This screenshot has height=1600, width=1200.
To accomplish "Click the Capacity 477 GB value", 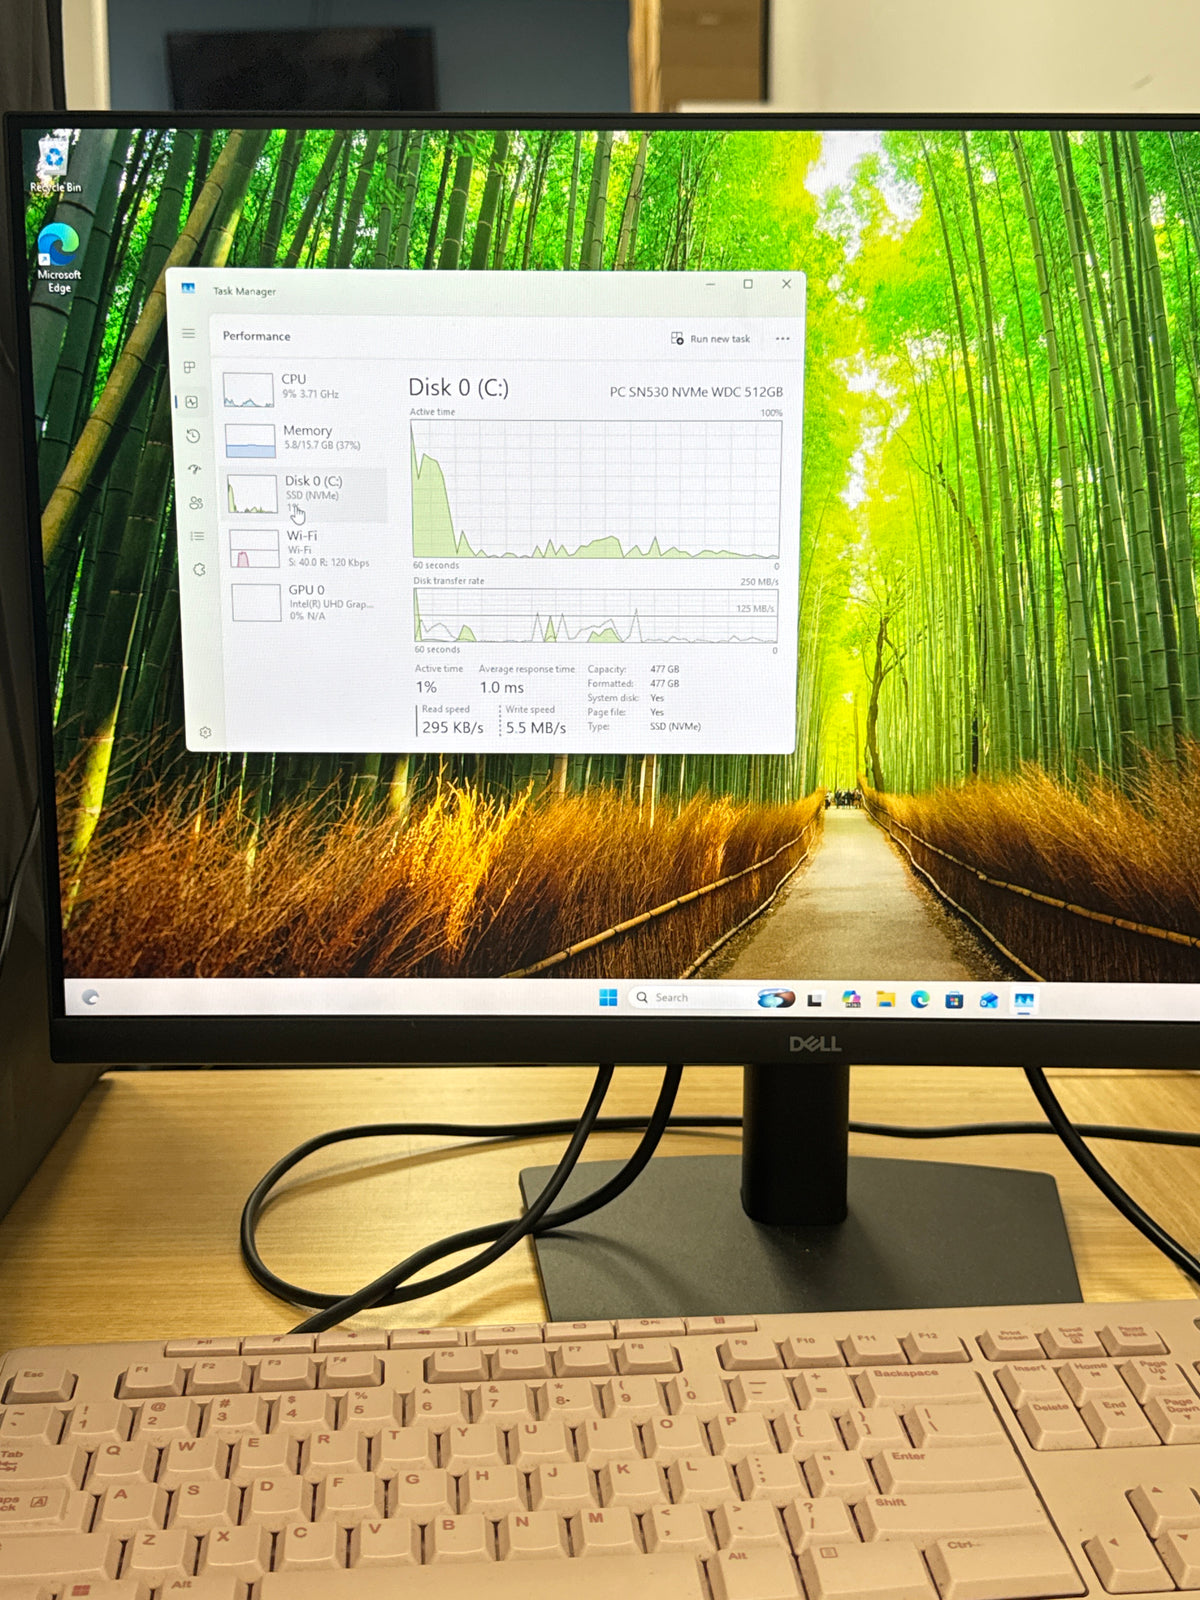I will tap(664, 669).
